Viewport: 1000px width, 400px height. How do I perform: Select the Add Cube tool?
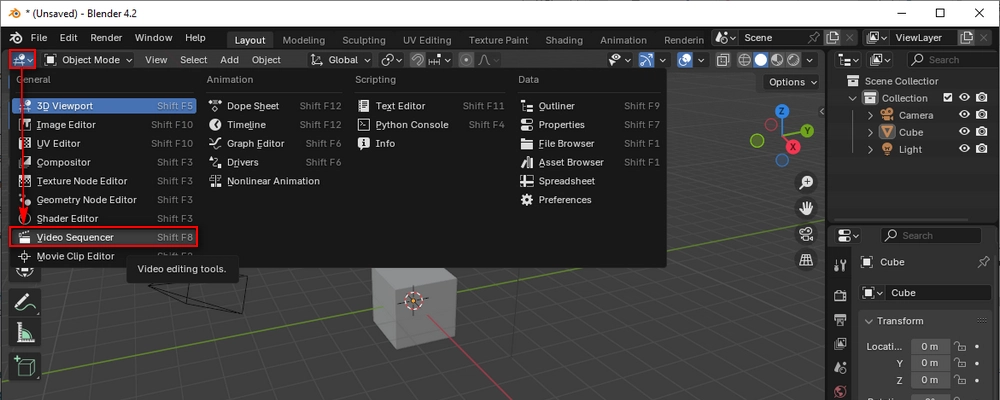tap(25, 367)
